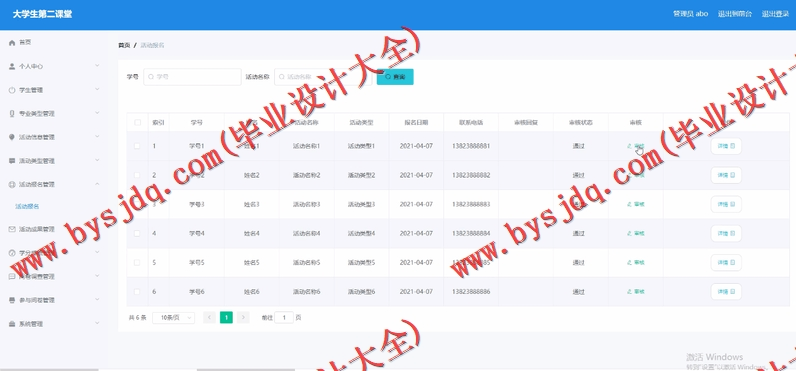Click the 查询 search button

tap(395, 77)
